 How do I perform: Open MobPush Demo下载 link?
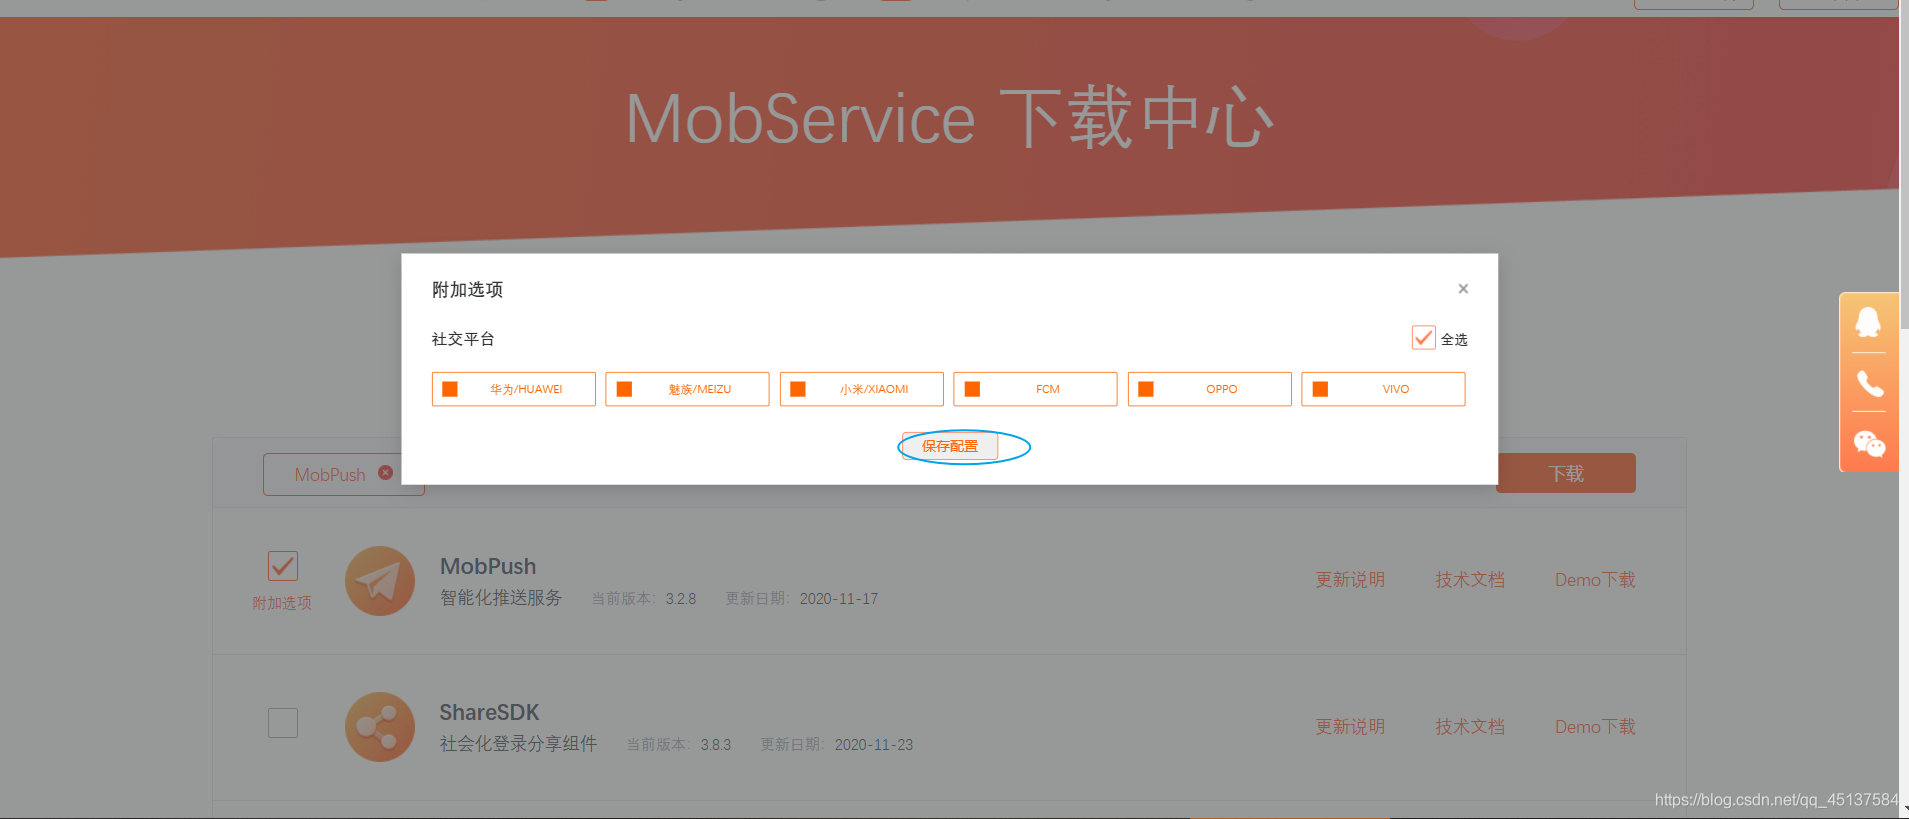[x=1595, y=580]
